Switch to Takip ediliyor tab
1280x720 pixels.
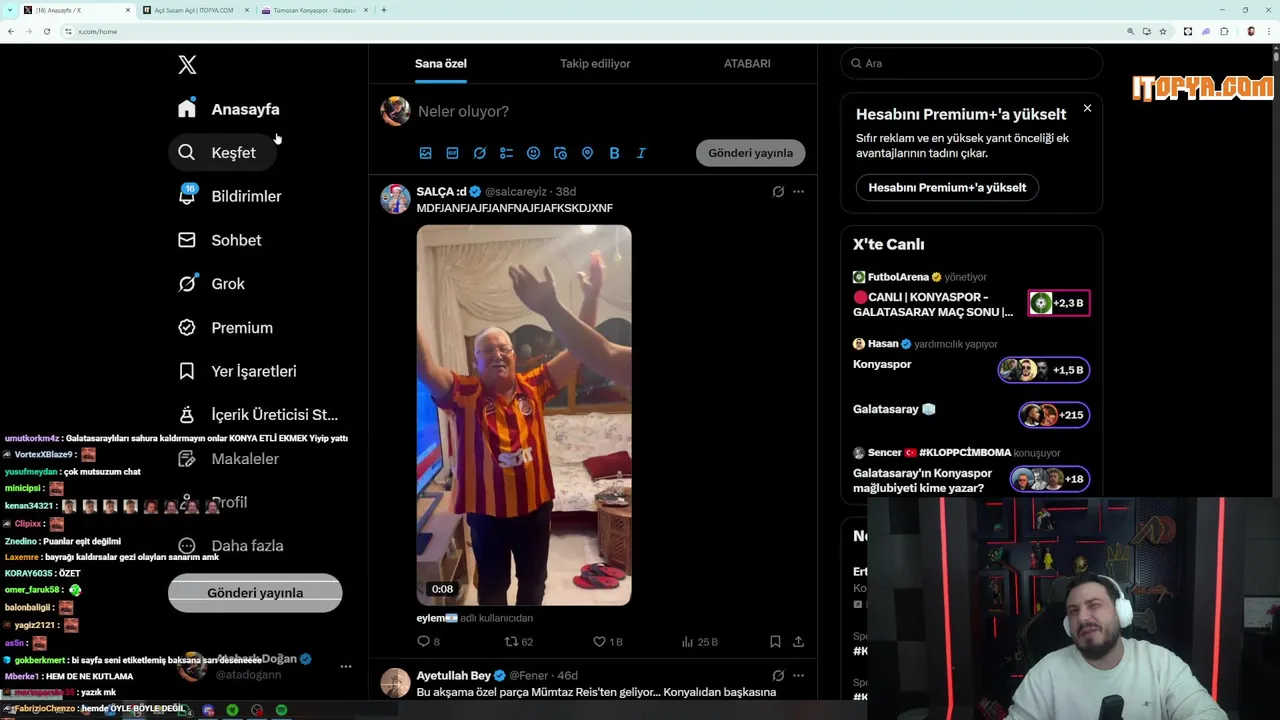595,63
